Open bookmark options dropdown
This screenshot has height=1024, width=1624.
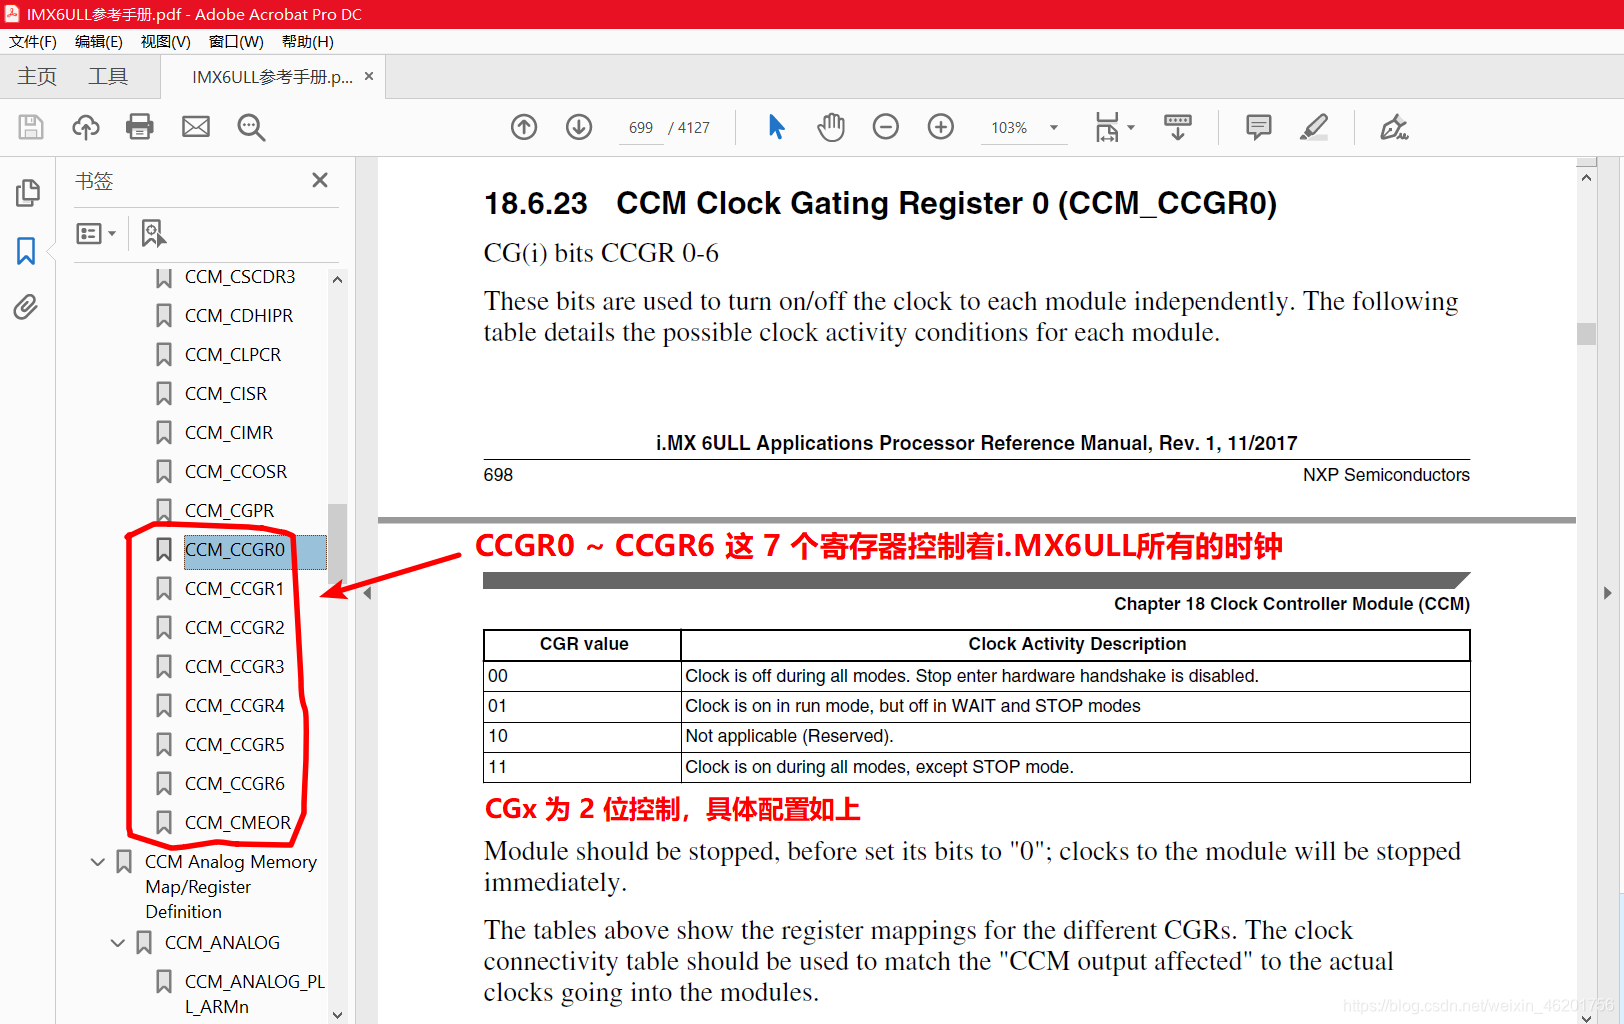pyautogui.click(x=97, y=233)
